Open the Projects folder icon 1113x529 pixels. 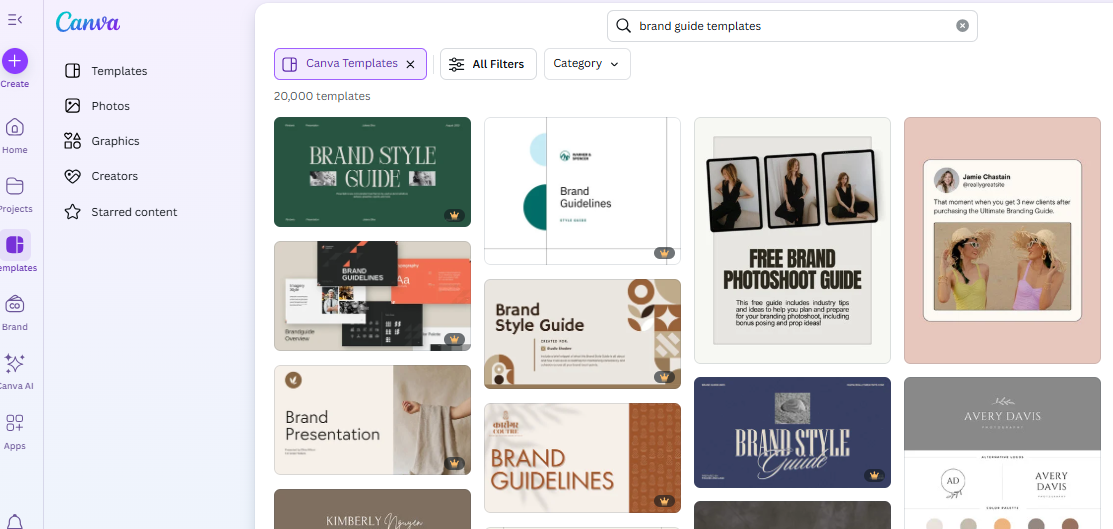click(x=15, y=187)
